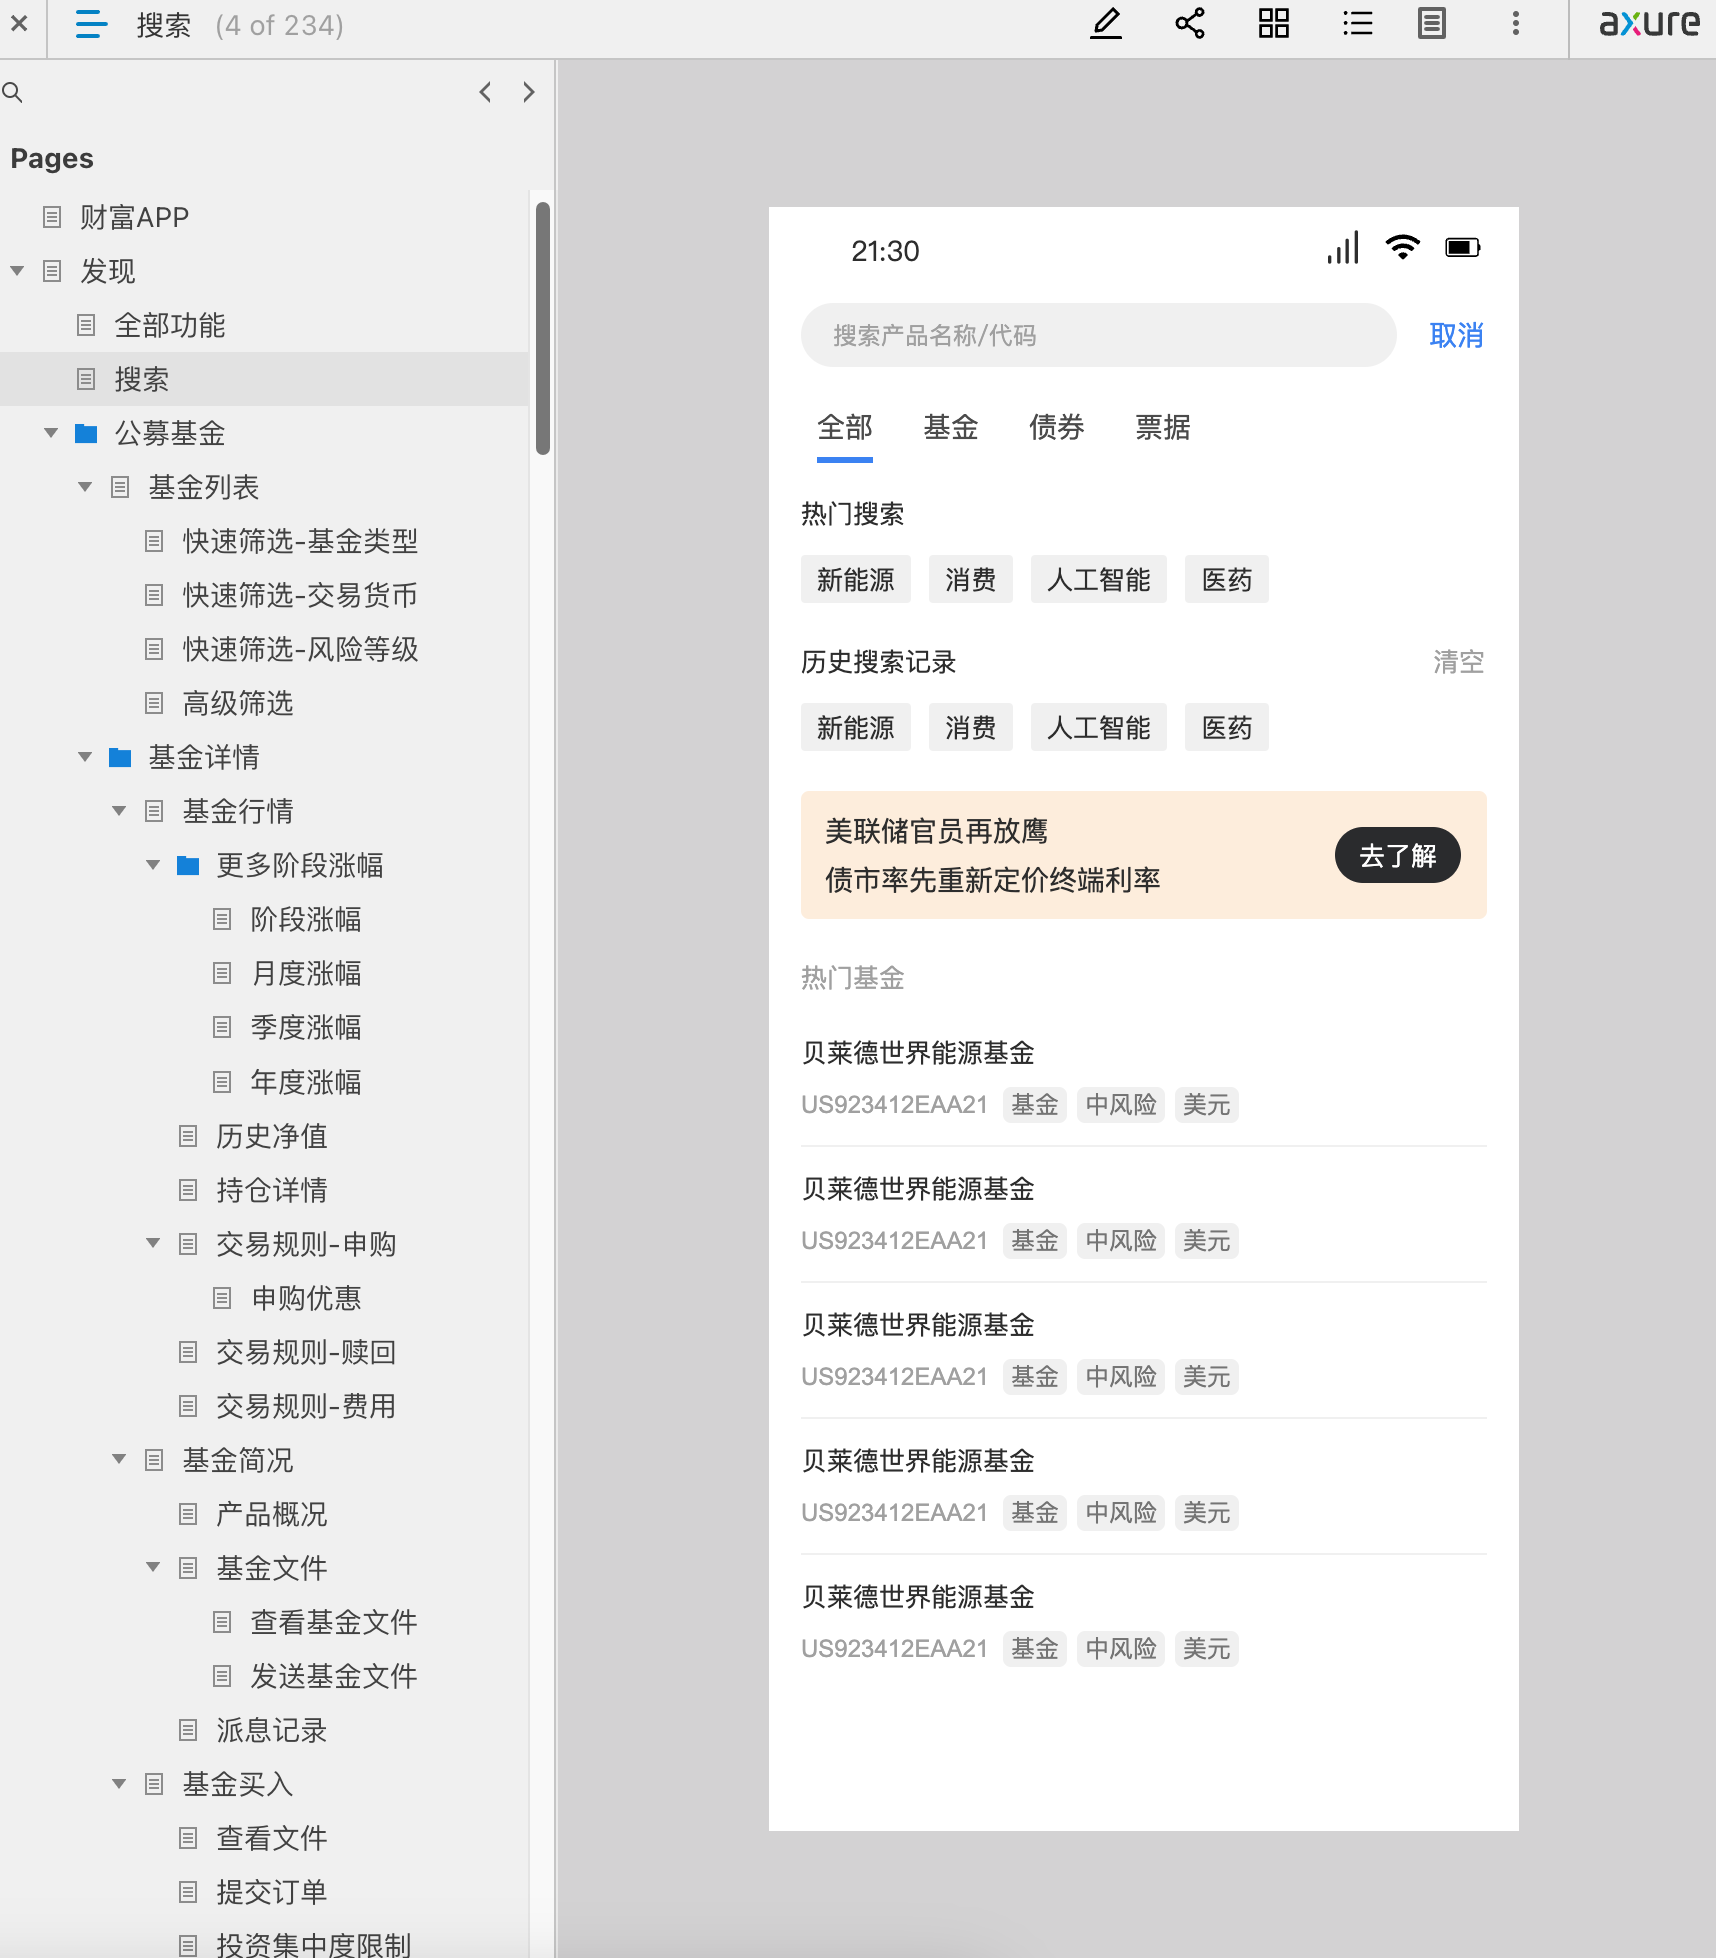Collapse the 基金买入 node arrow
The image size is (1716, 1958).
pos(119,1783)
